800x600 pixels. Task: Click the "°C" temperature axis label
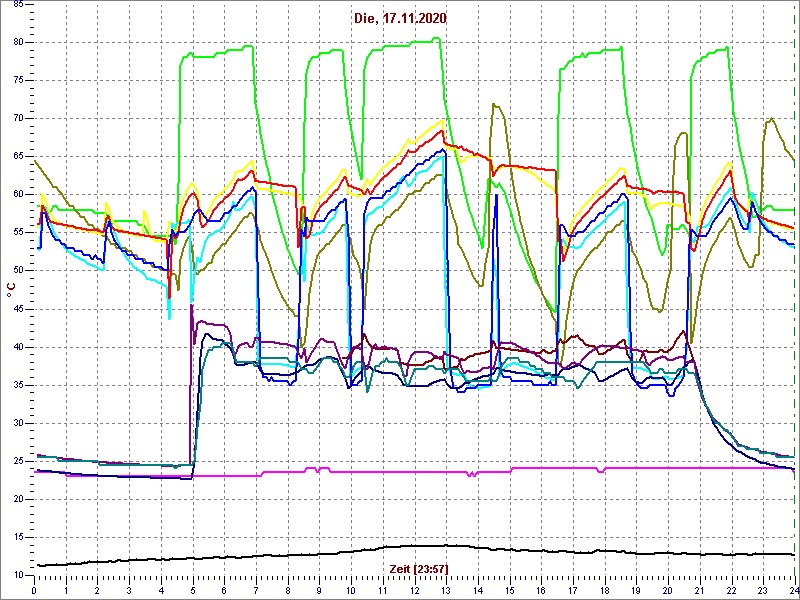(11, 290)
